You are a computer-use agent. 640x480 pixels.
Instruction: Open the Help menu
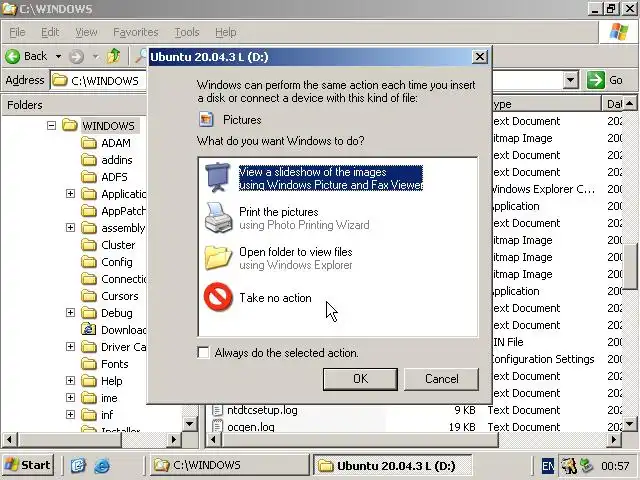coord(226,32)
